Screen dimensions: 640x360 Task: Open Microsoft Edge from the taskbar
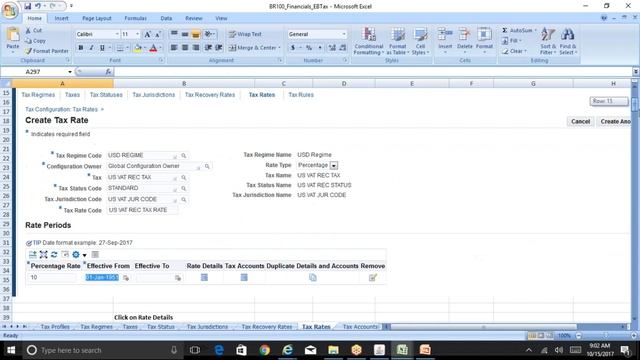[x=219, y=350]
